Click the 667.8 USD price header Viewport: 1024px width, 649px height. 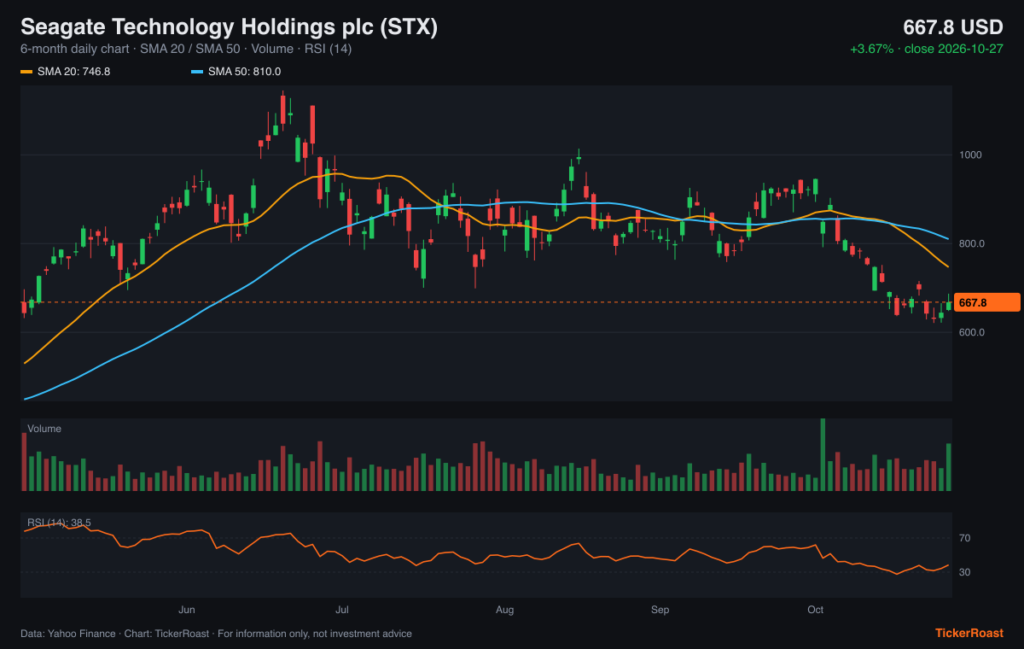point(953,27)
